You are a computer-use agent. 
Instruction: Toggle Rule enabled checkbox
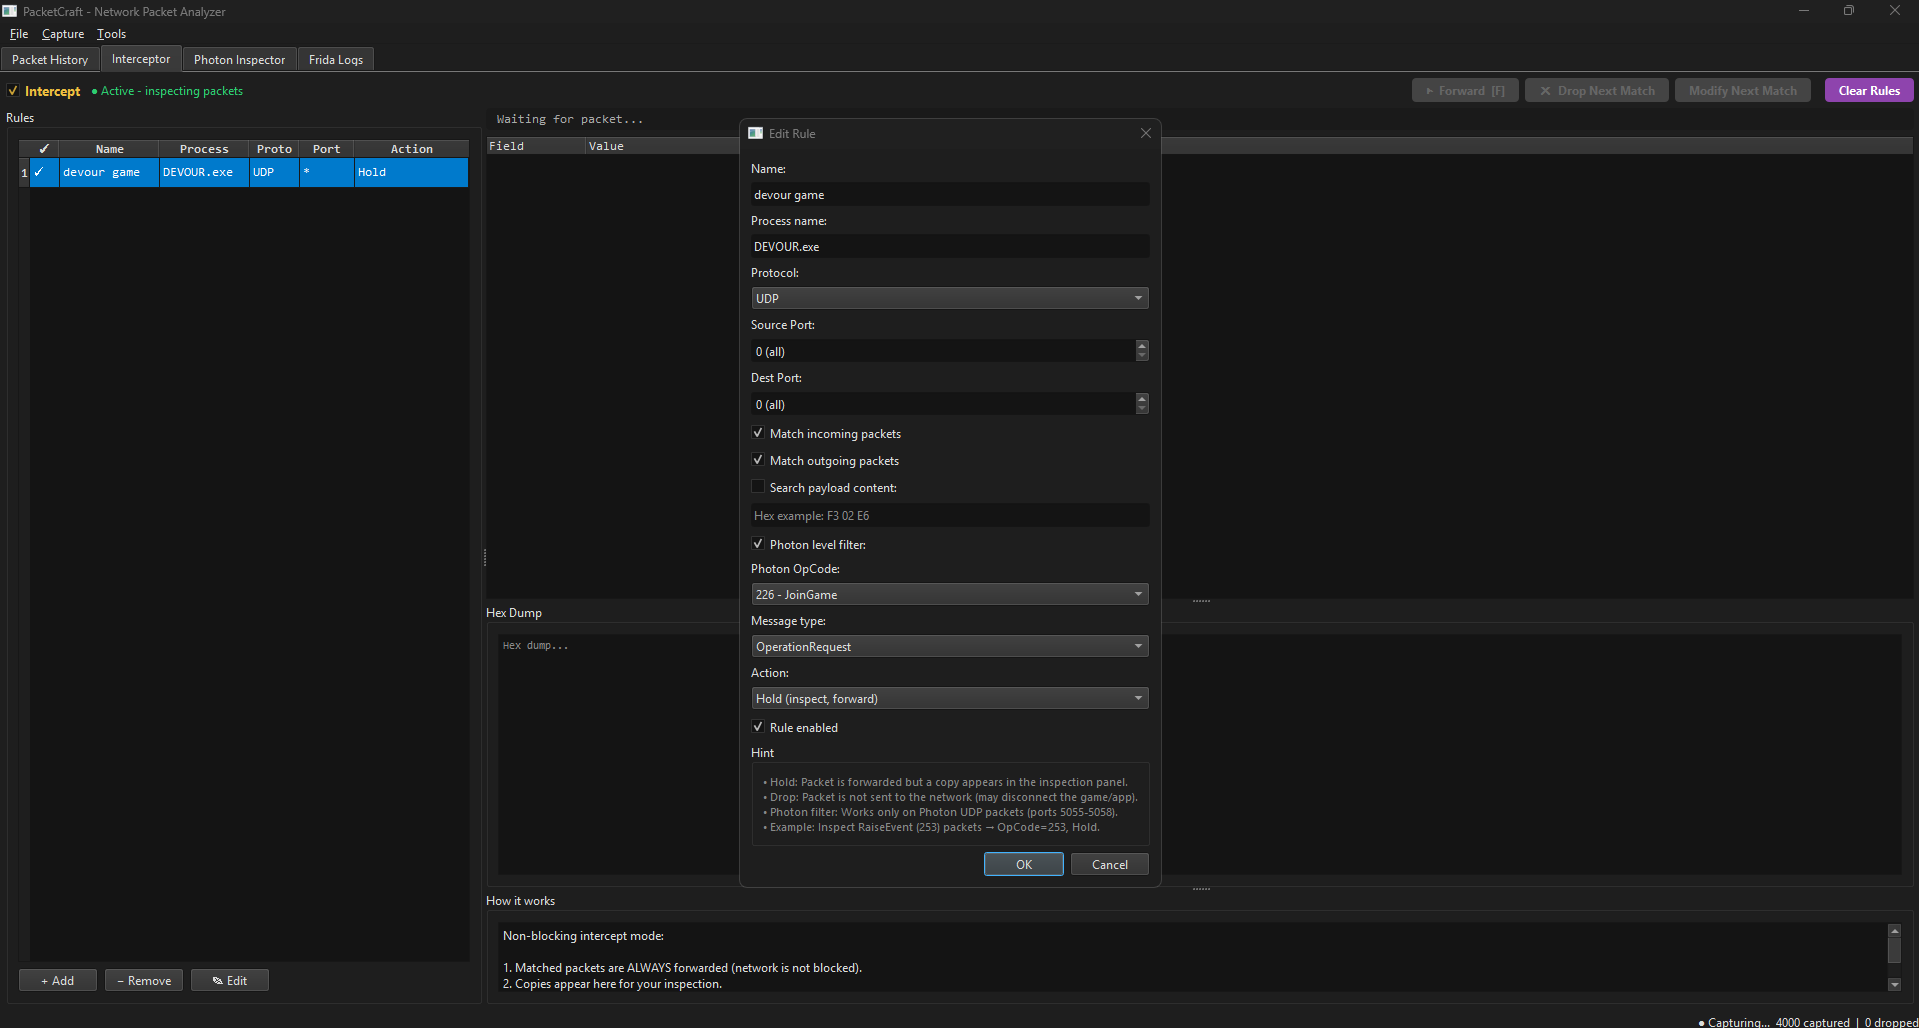coord(758,727)
